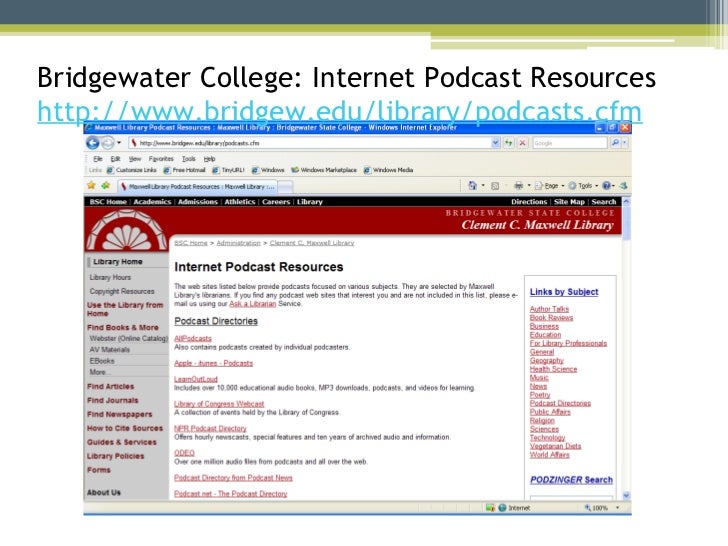The width and height of the screenshot is (728, 546).
Task: Open the Tools gear command bar menu
Action: 583,186
